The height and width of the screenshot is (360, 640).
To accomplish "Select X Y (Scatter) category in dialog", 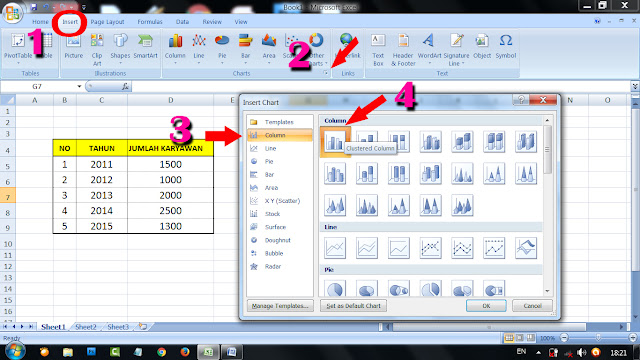I will pos(280,201).
